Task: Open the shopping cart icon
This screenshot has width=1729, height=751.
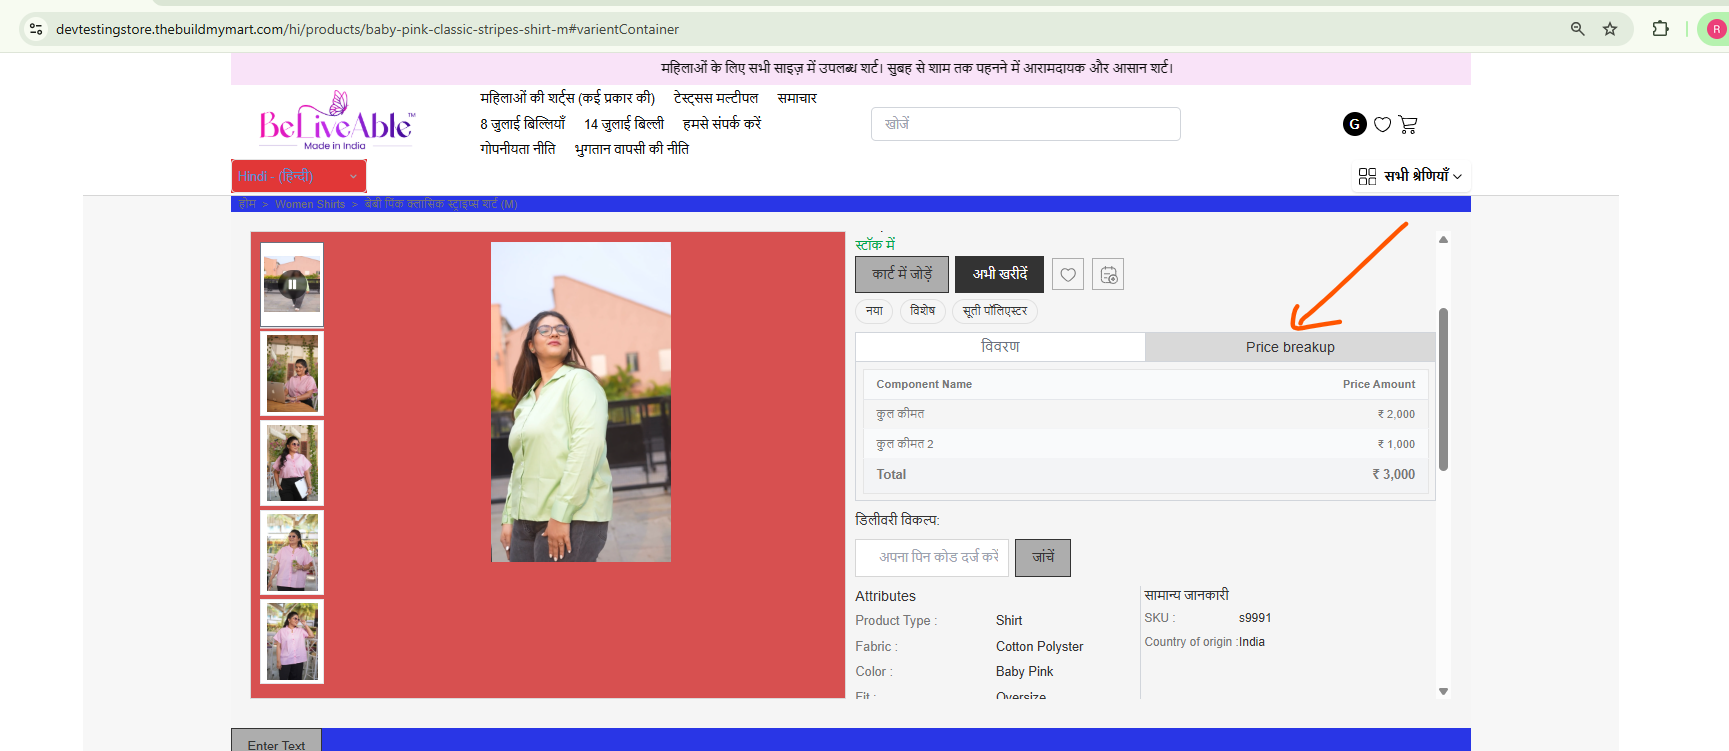Action: point(1408,124)
